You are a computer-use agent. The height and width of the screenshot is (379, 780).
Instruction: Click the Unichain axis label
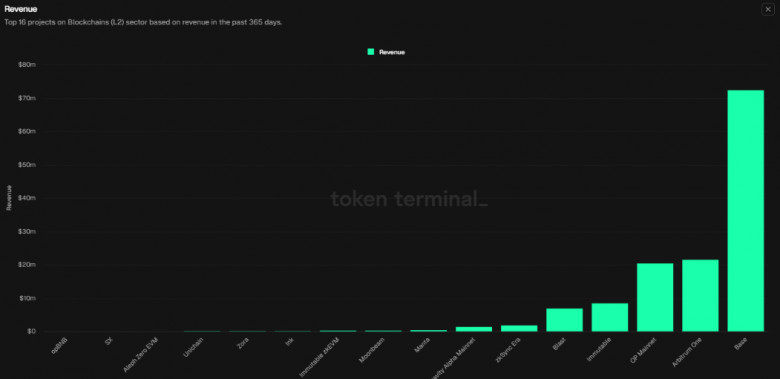point(194,348)
